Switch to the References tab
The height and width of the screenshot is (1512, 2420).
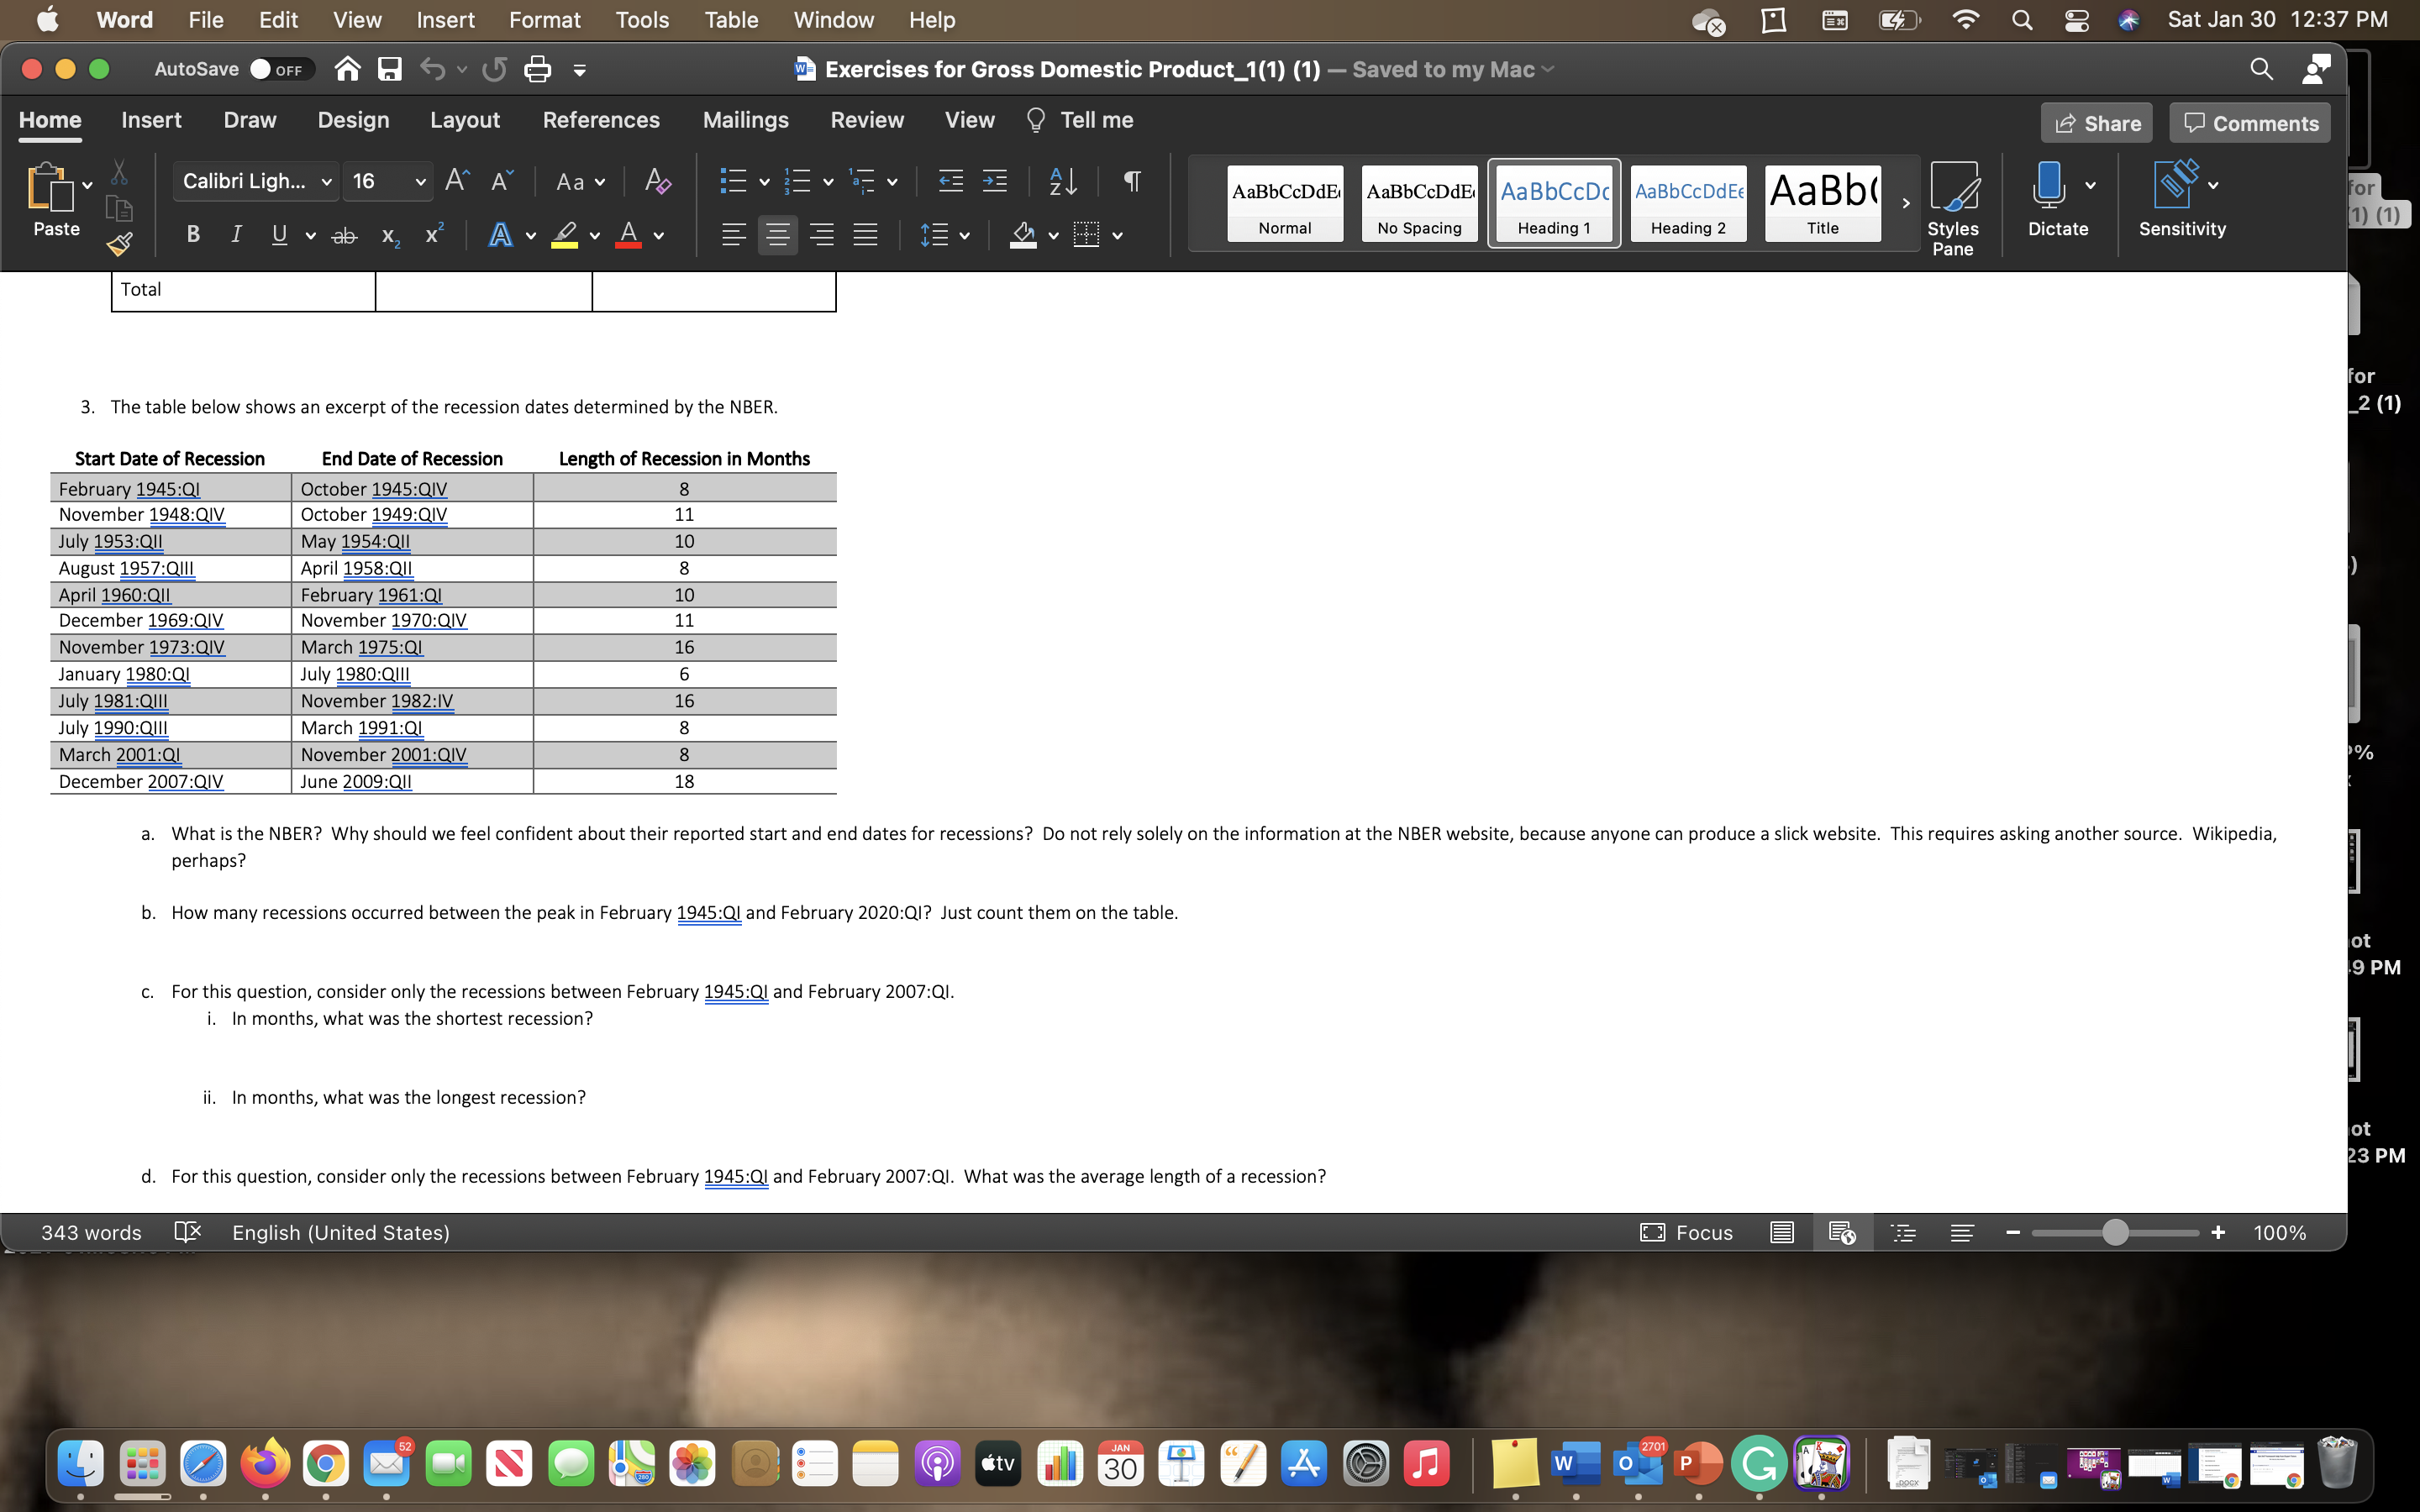click(x=600, y=120)
